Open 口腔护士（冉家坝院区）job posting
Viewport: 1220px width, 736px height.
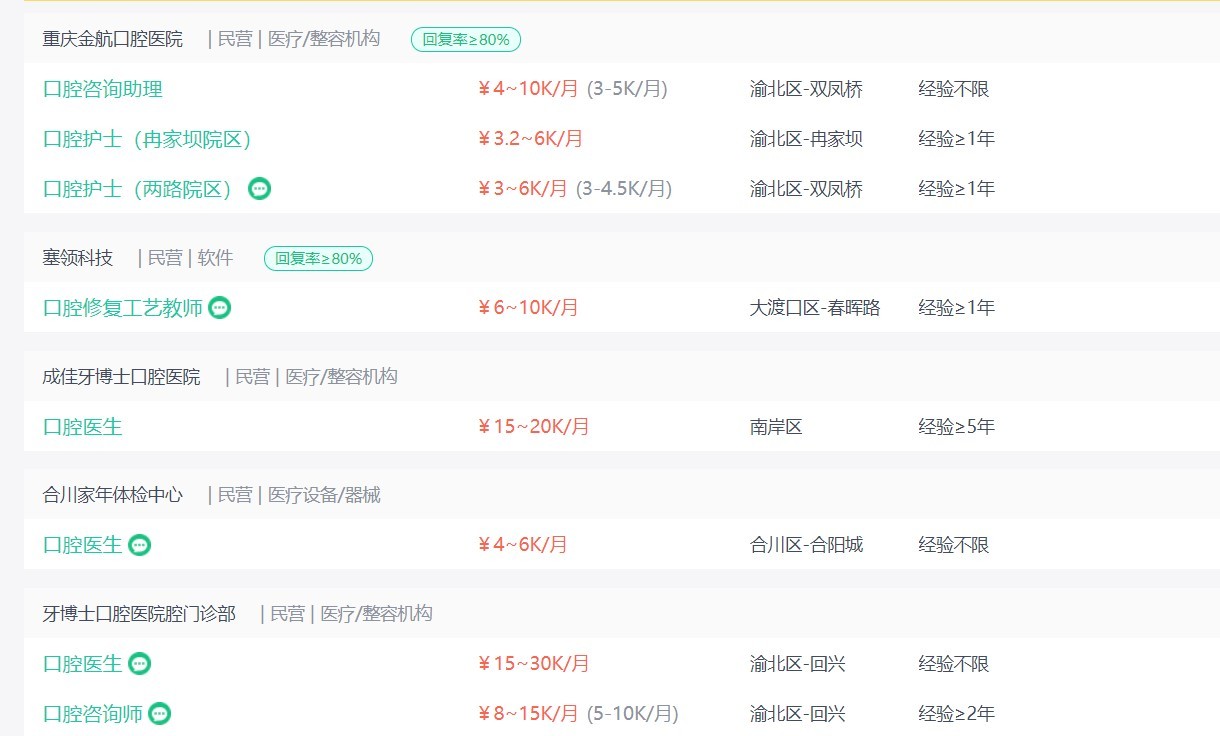(147, 139)
